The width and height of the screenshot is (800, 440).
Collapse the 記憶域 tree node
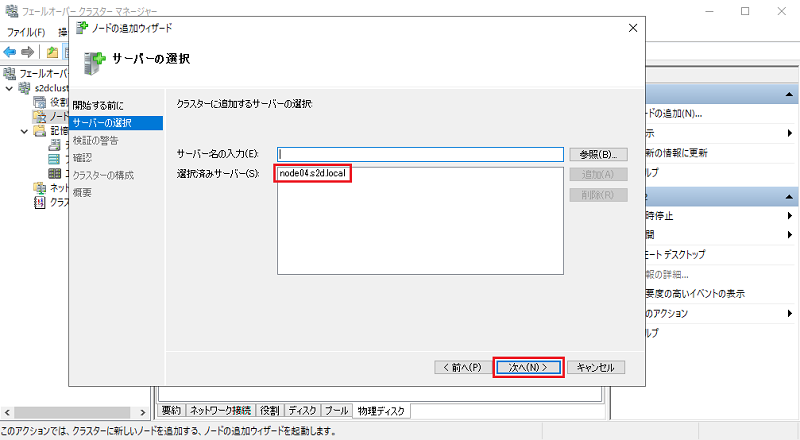(x=24, y=131)
